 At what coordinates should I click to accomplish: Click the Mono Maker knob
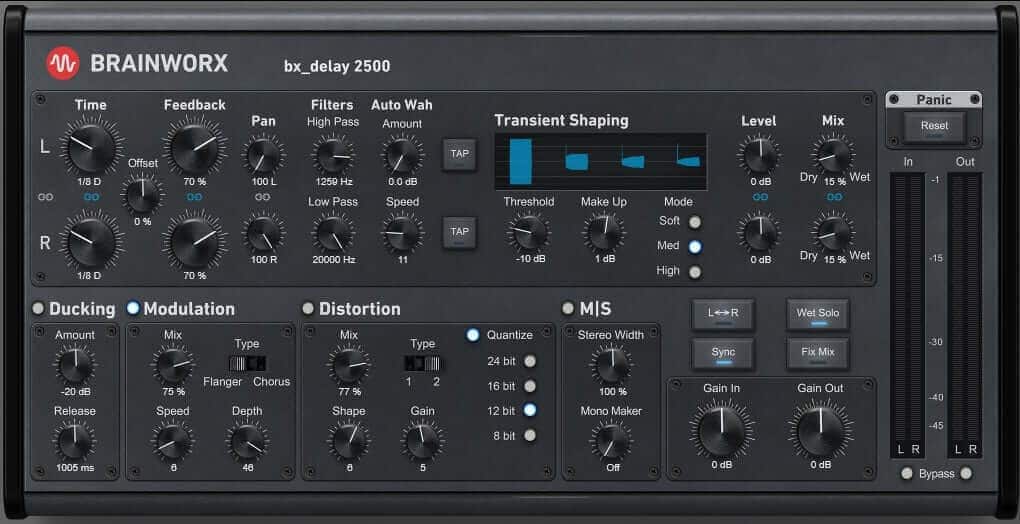click(x=611, y=442)
